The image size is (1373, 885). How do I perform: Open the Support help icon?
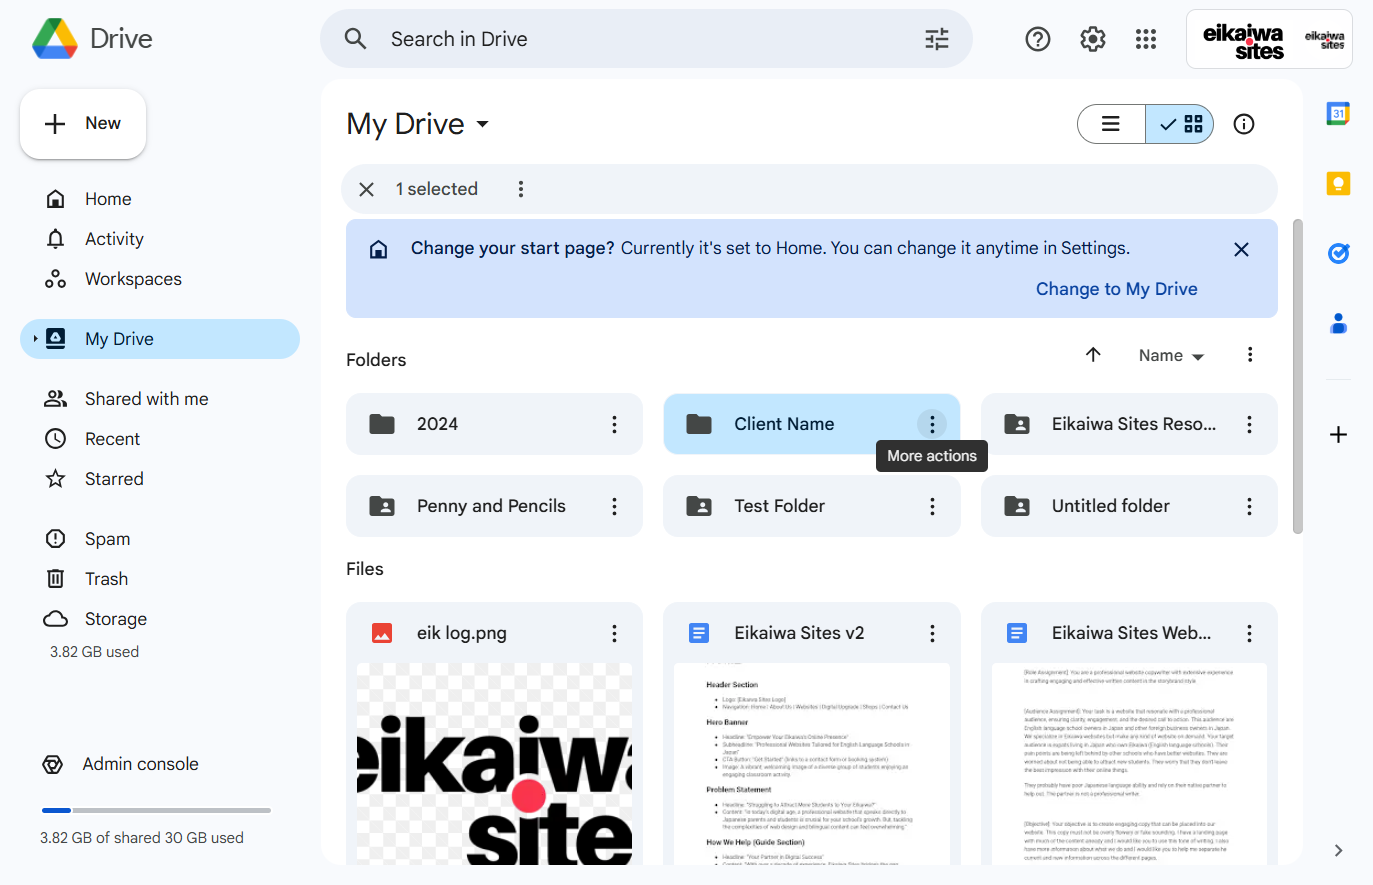1038,39
